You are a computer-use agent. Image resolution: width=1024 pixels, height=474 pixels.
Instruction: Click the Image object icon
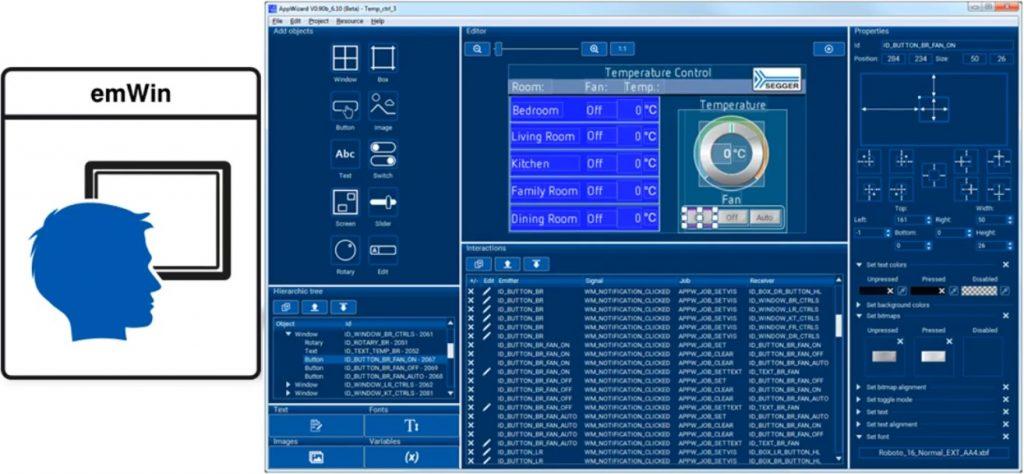tap(383, 106)
